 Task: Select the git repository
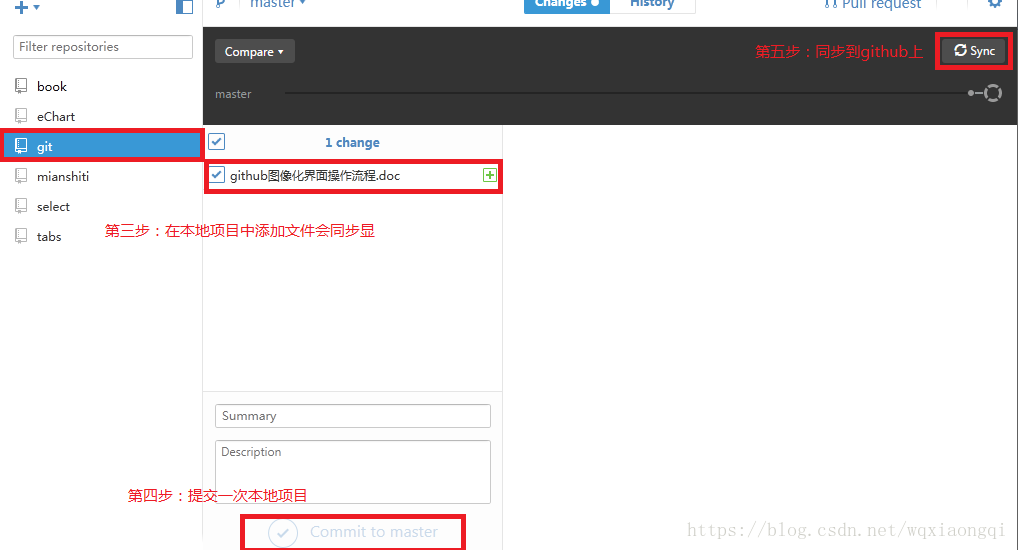point(101,146)
